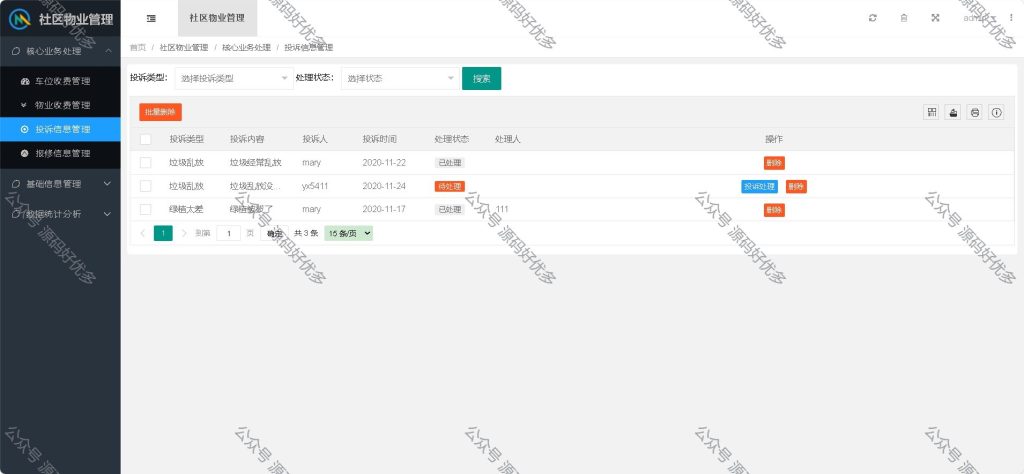Open 物业收费管理 in sidebar

[60, 105]
